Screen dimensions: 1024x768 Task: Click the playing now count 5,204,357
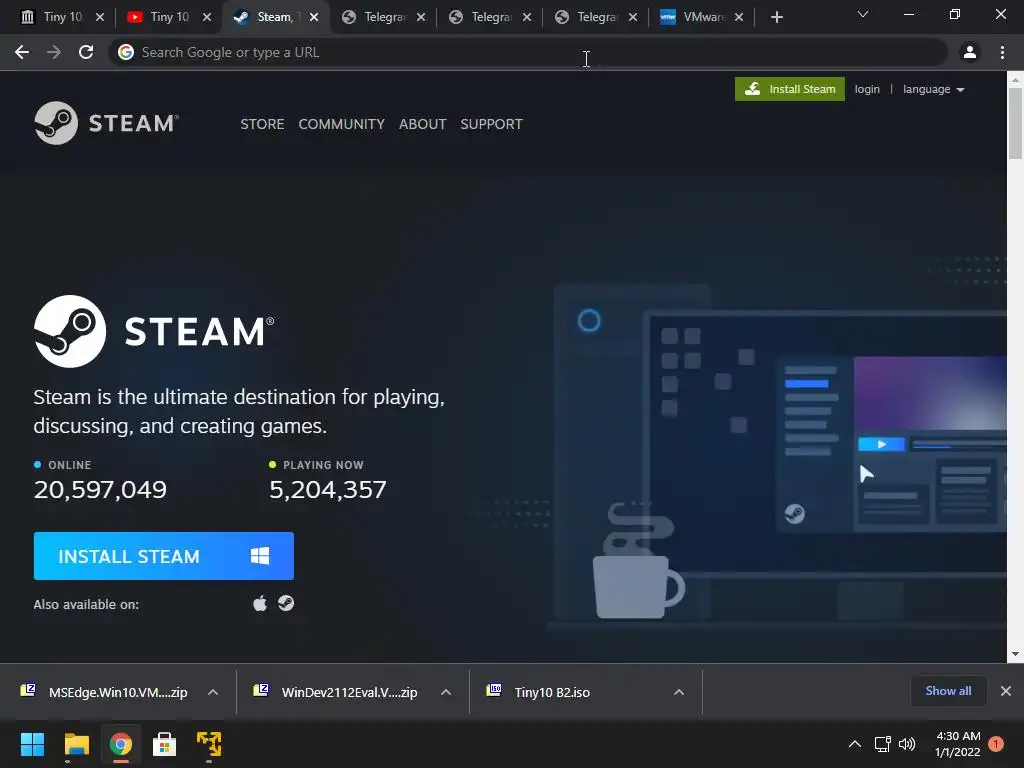328,490
